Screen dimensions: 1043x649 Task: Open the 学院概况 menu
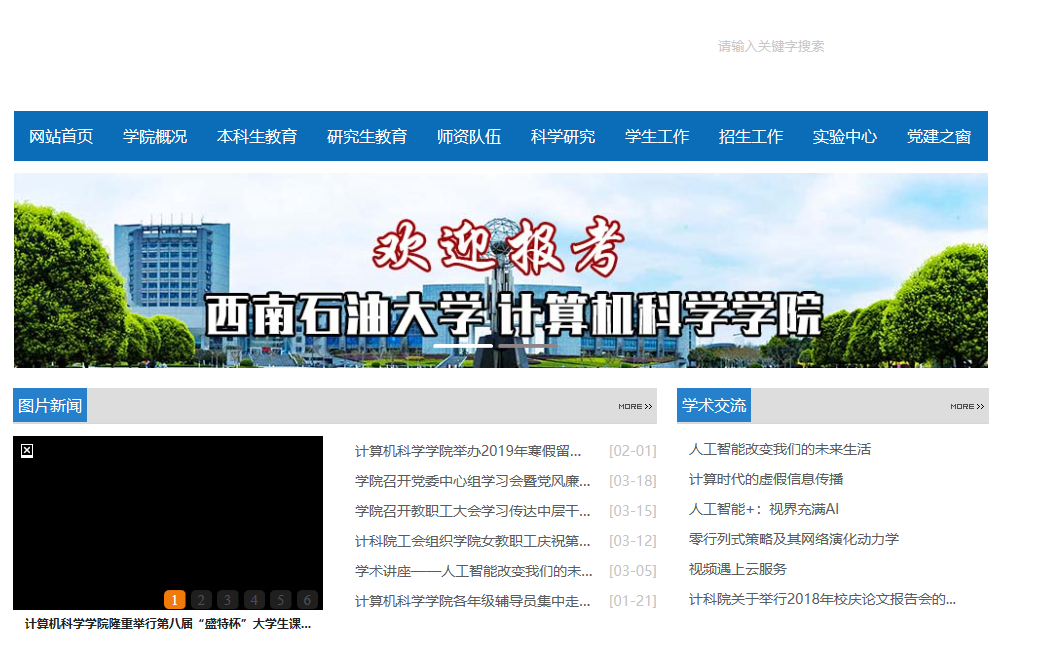point(155,136)
